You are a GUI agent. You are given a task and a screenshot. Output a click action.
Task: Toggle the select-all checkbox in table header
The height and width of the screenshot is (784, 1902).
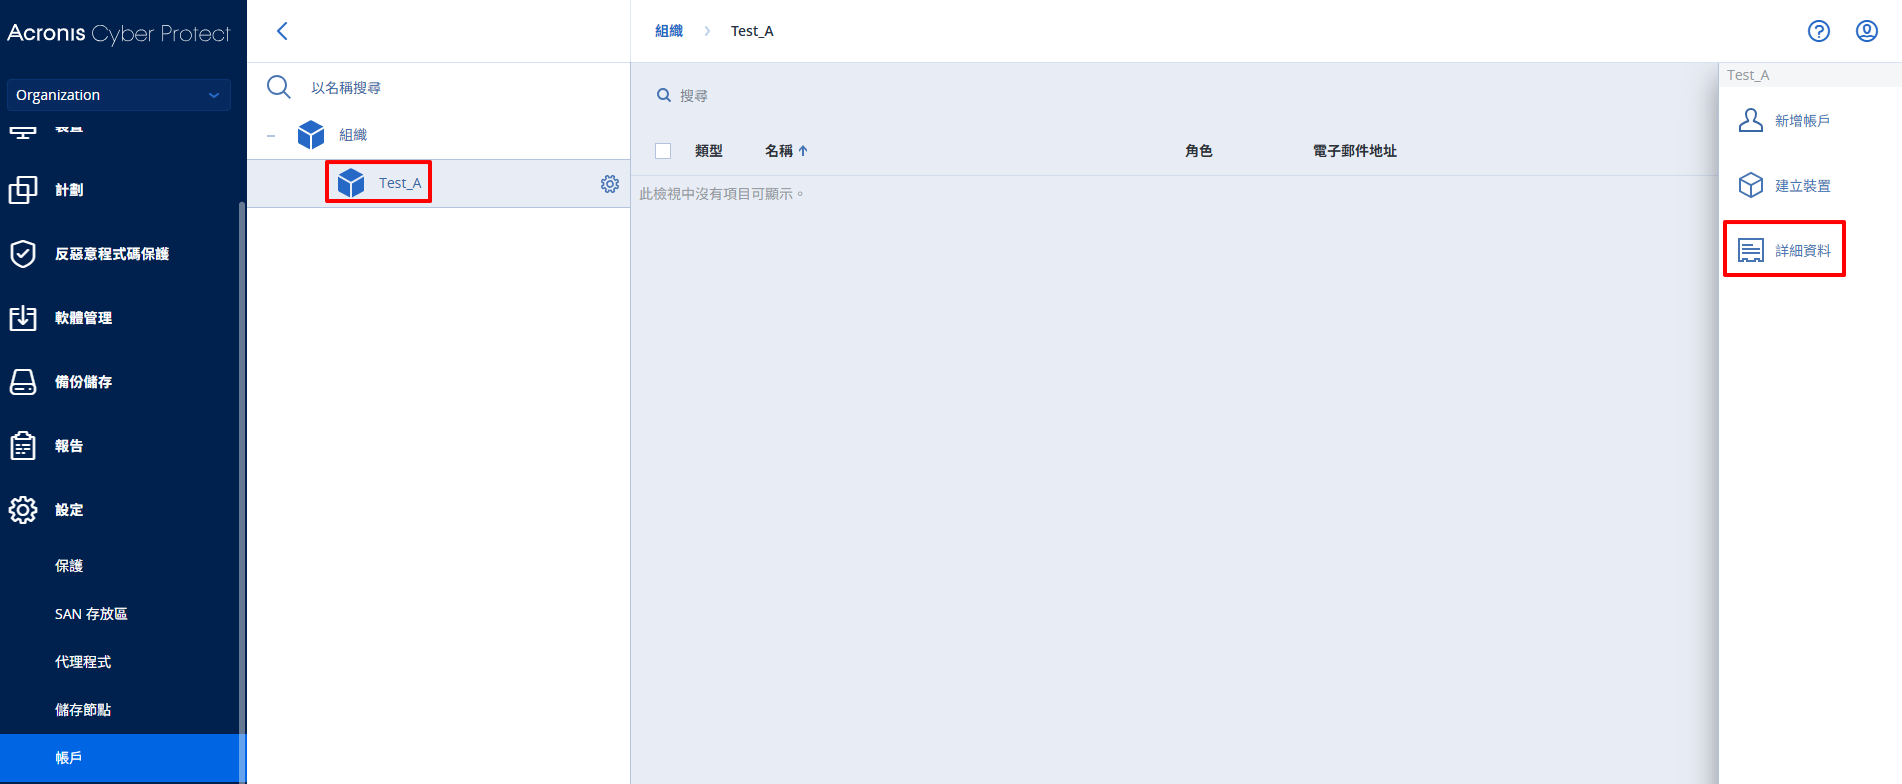[x=663, y=151]
